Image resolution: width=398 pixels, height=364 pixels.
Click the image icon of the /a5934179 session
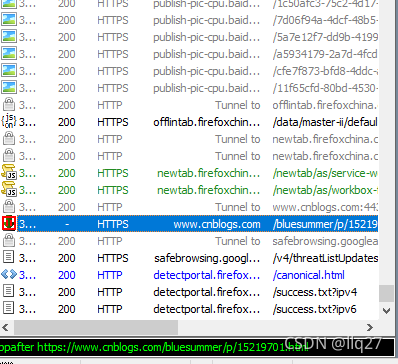9,54
